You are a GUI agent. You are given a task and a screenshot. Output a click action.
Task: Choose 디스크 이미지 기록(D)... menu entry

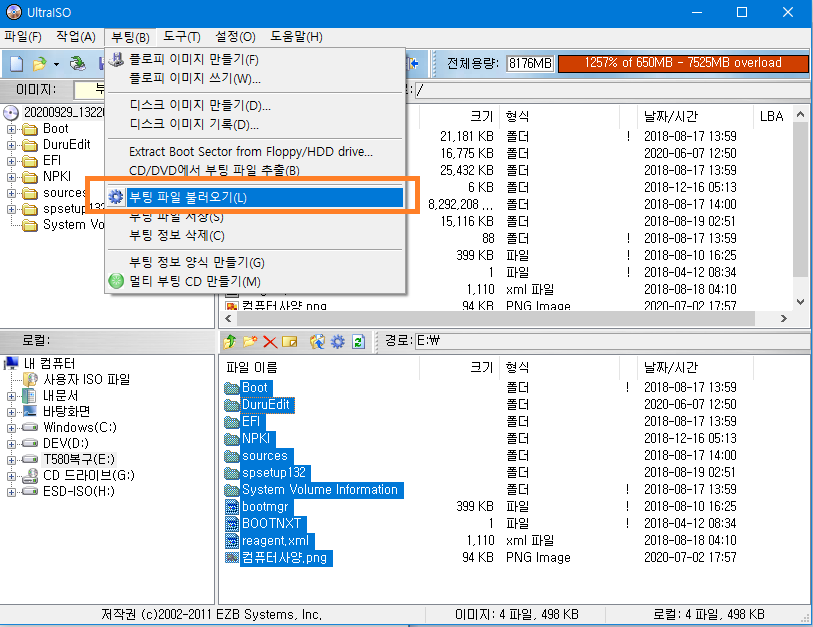click(255, 124)
